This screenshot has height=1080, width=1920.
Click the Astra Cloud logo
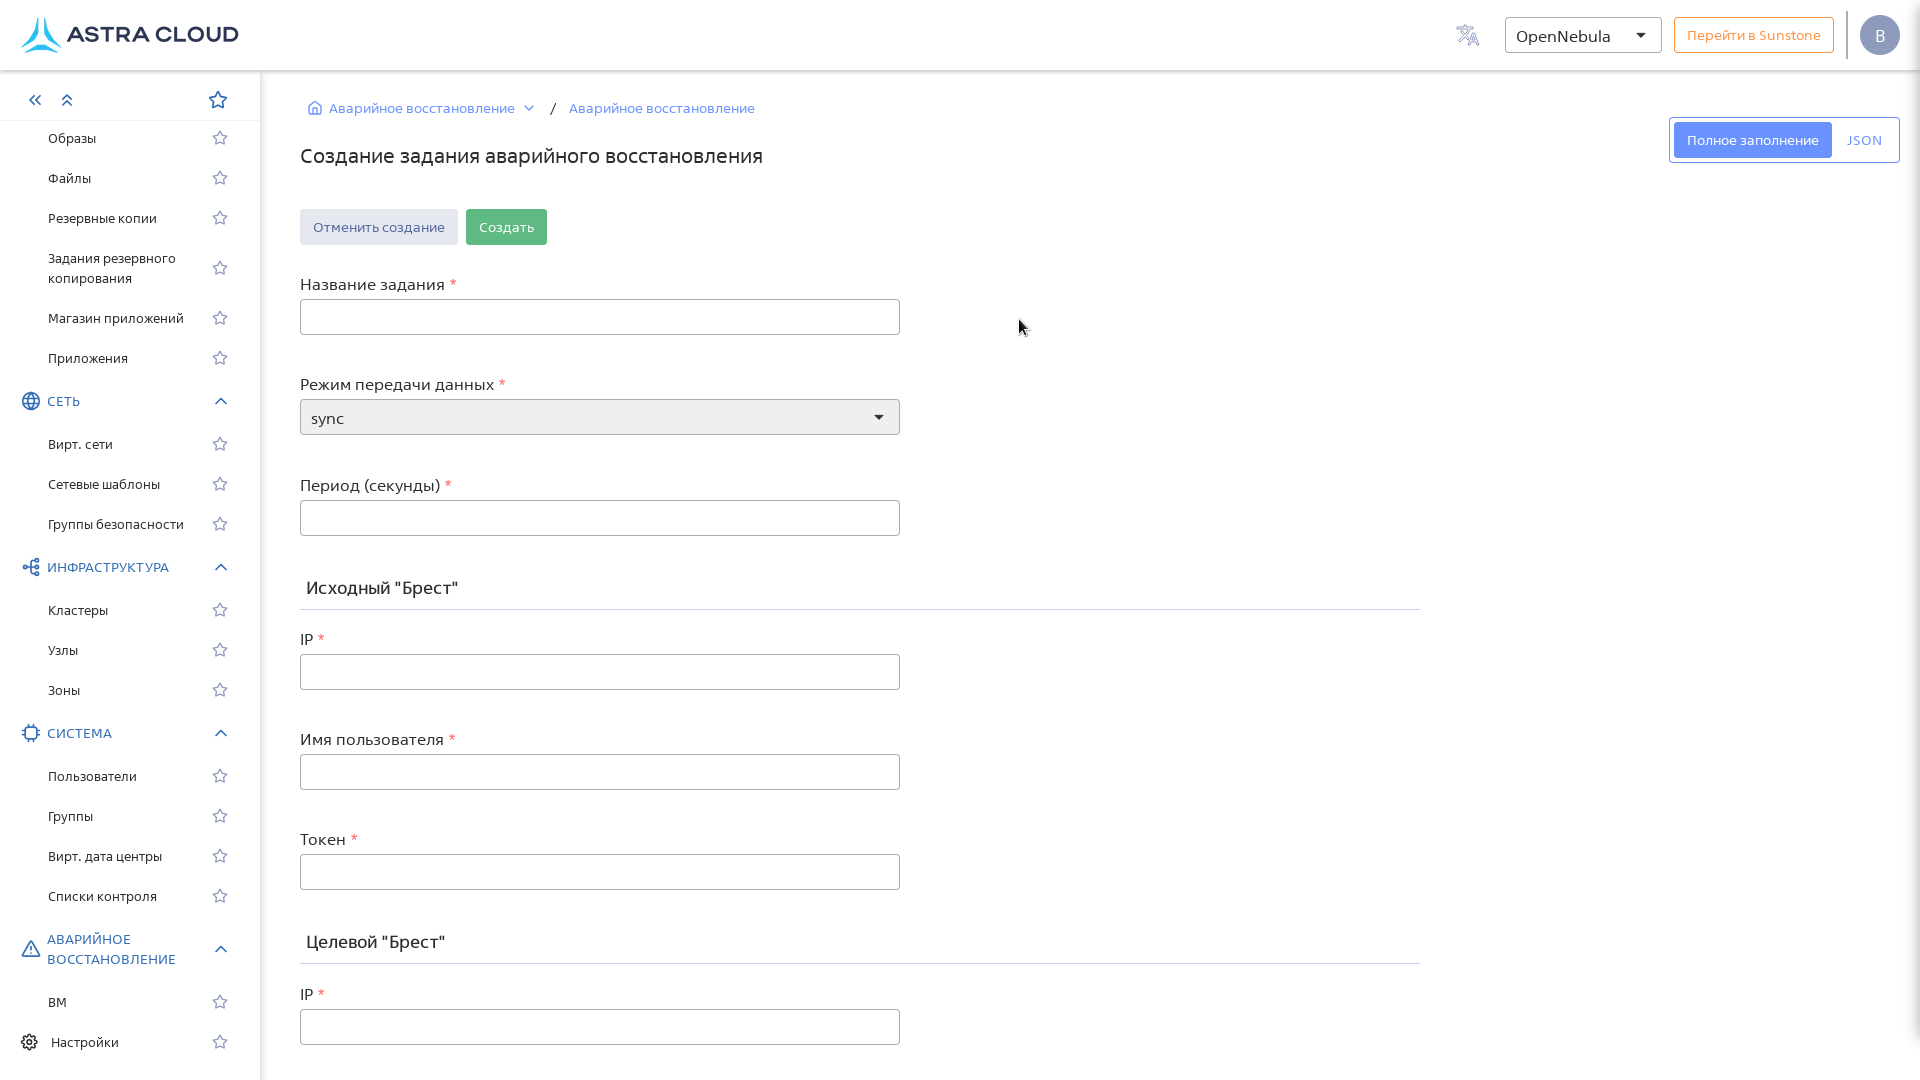tap(130, 35)
